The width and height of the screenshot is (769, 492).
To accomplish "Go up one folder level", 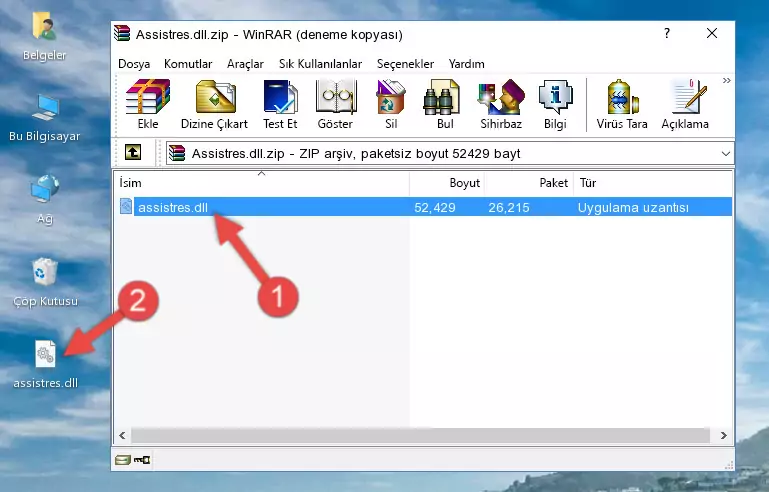I will pyautogui.click(x=133, y=153).
